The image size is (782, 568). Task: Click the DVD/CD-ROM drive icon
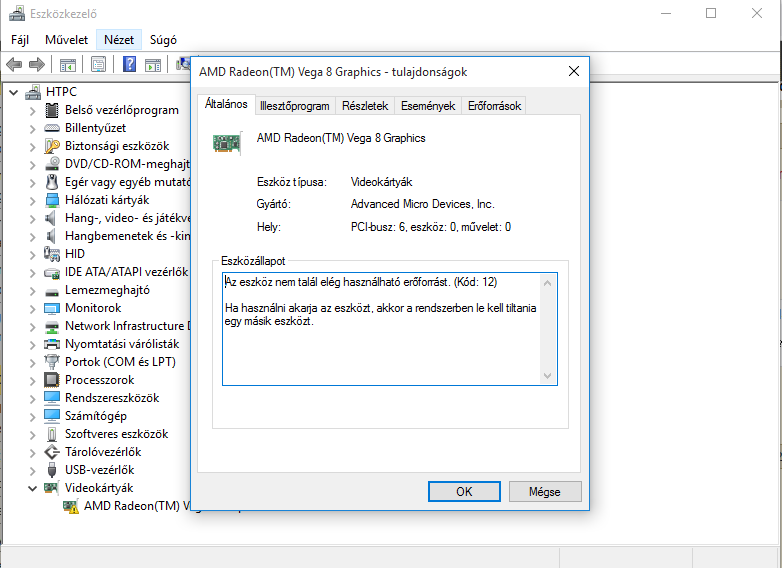(x=52, y=164)
